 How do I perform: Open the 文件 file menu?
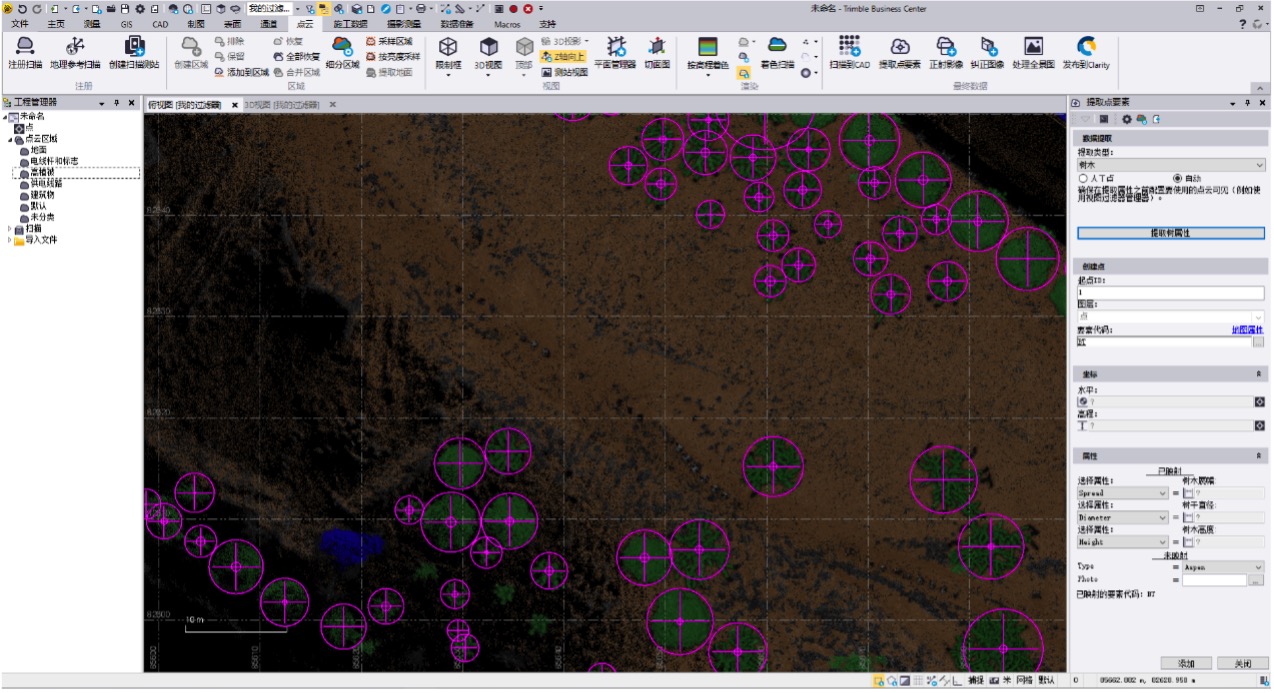[20, 23]
